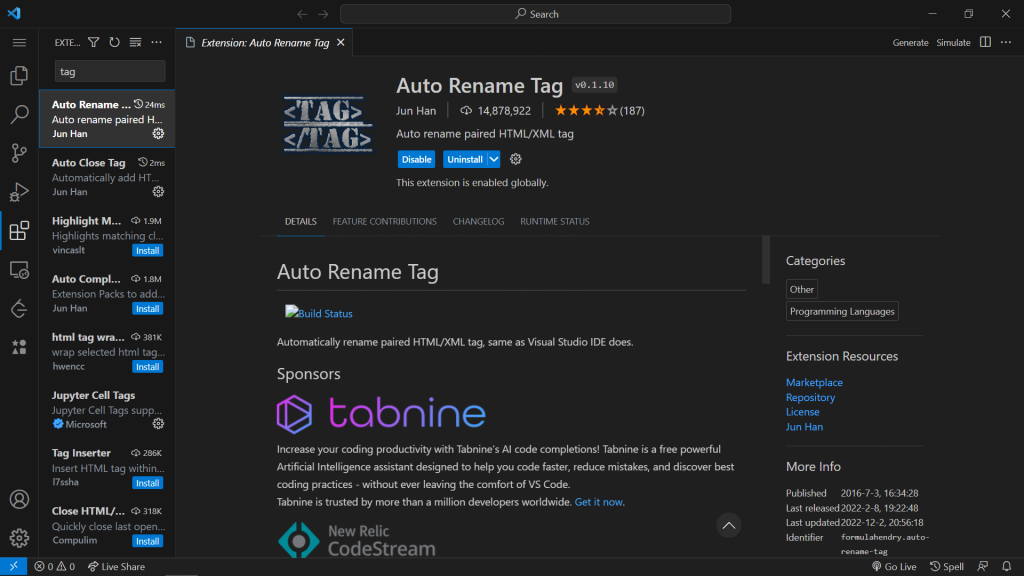1024x576 pixels.
Task: Show notifications bell in status bar
Action: pos(1006,566)
